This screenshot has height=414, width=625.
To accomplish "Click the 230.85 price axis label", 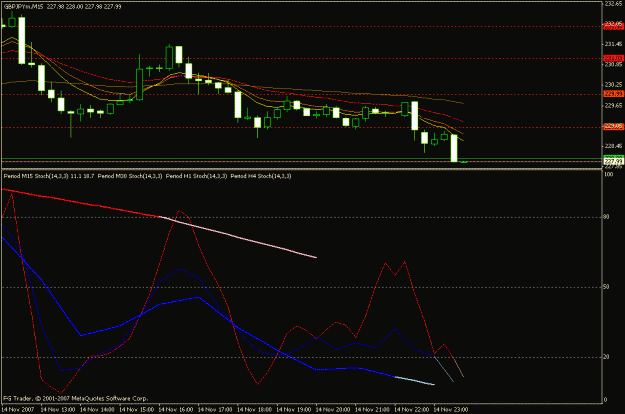I will 613,64.
